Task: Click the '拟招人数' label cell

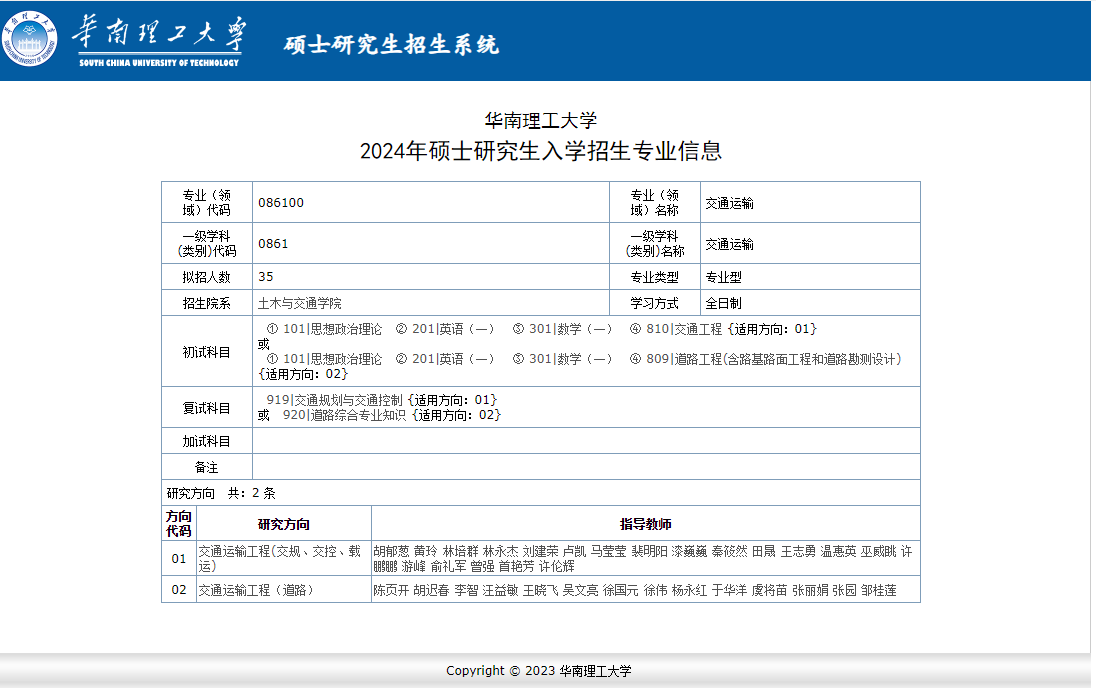Action: (x=207, y=277)
